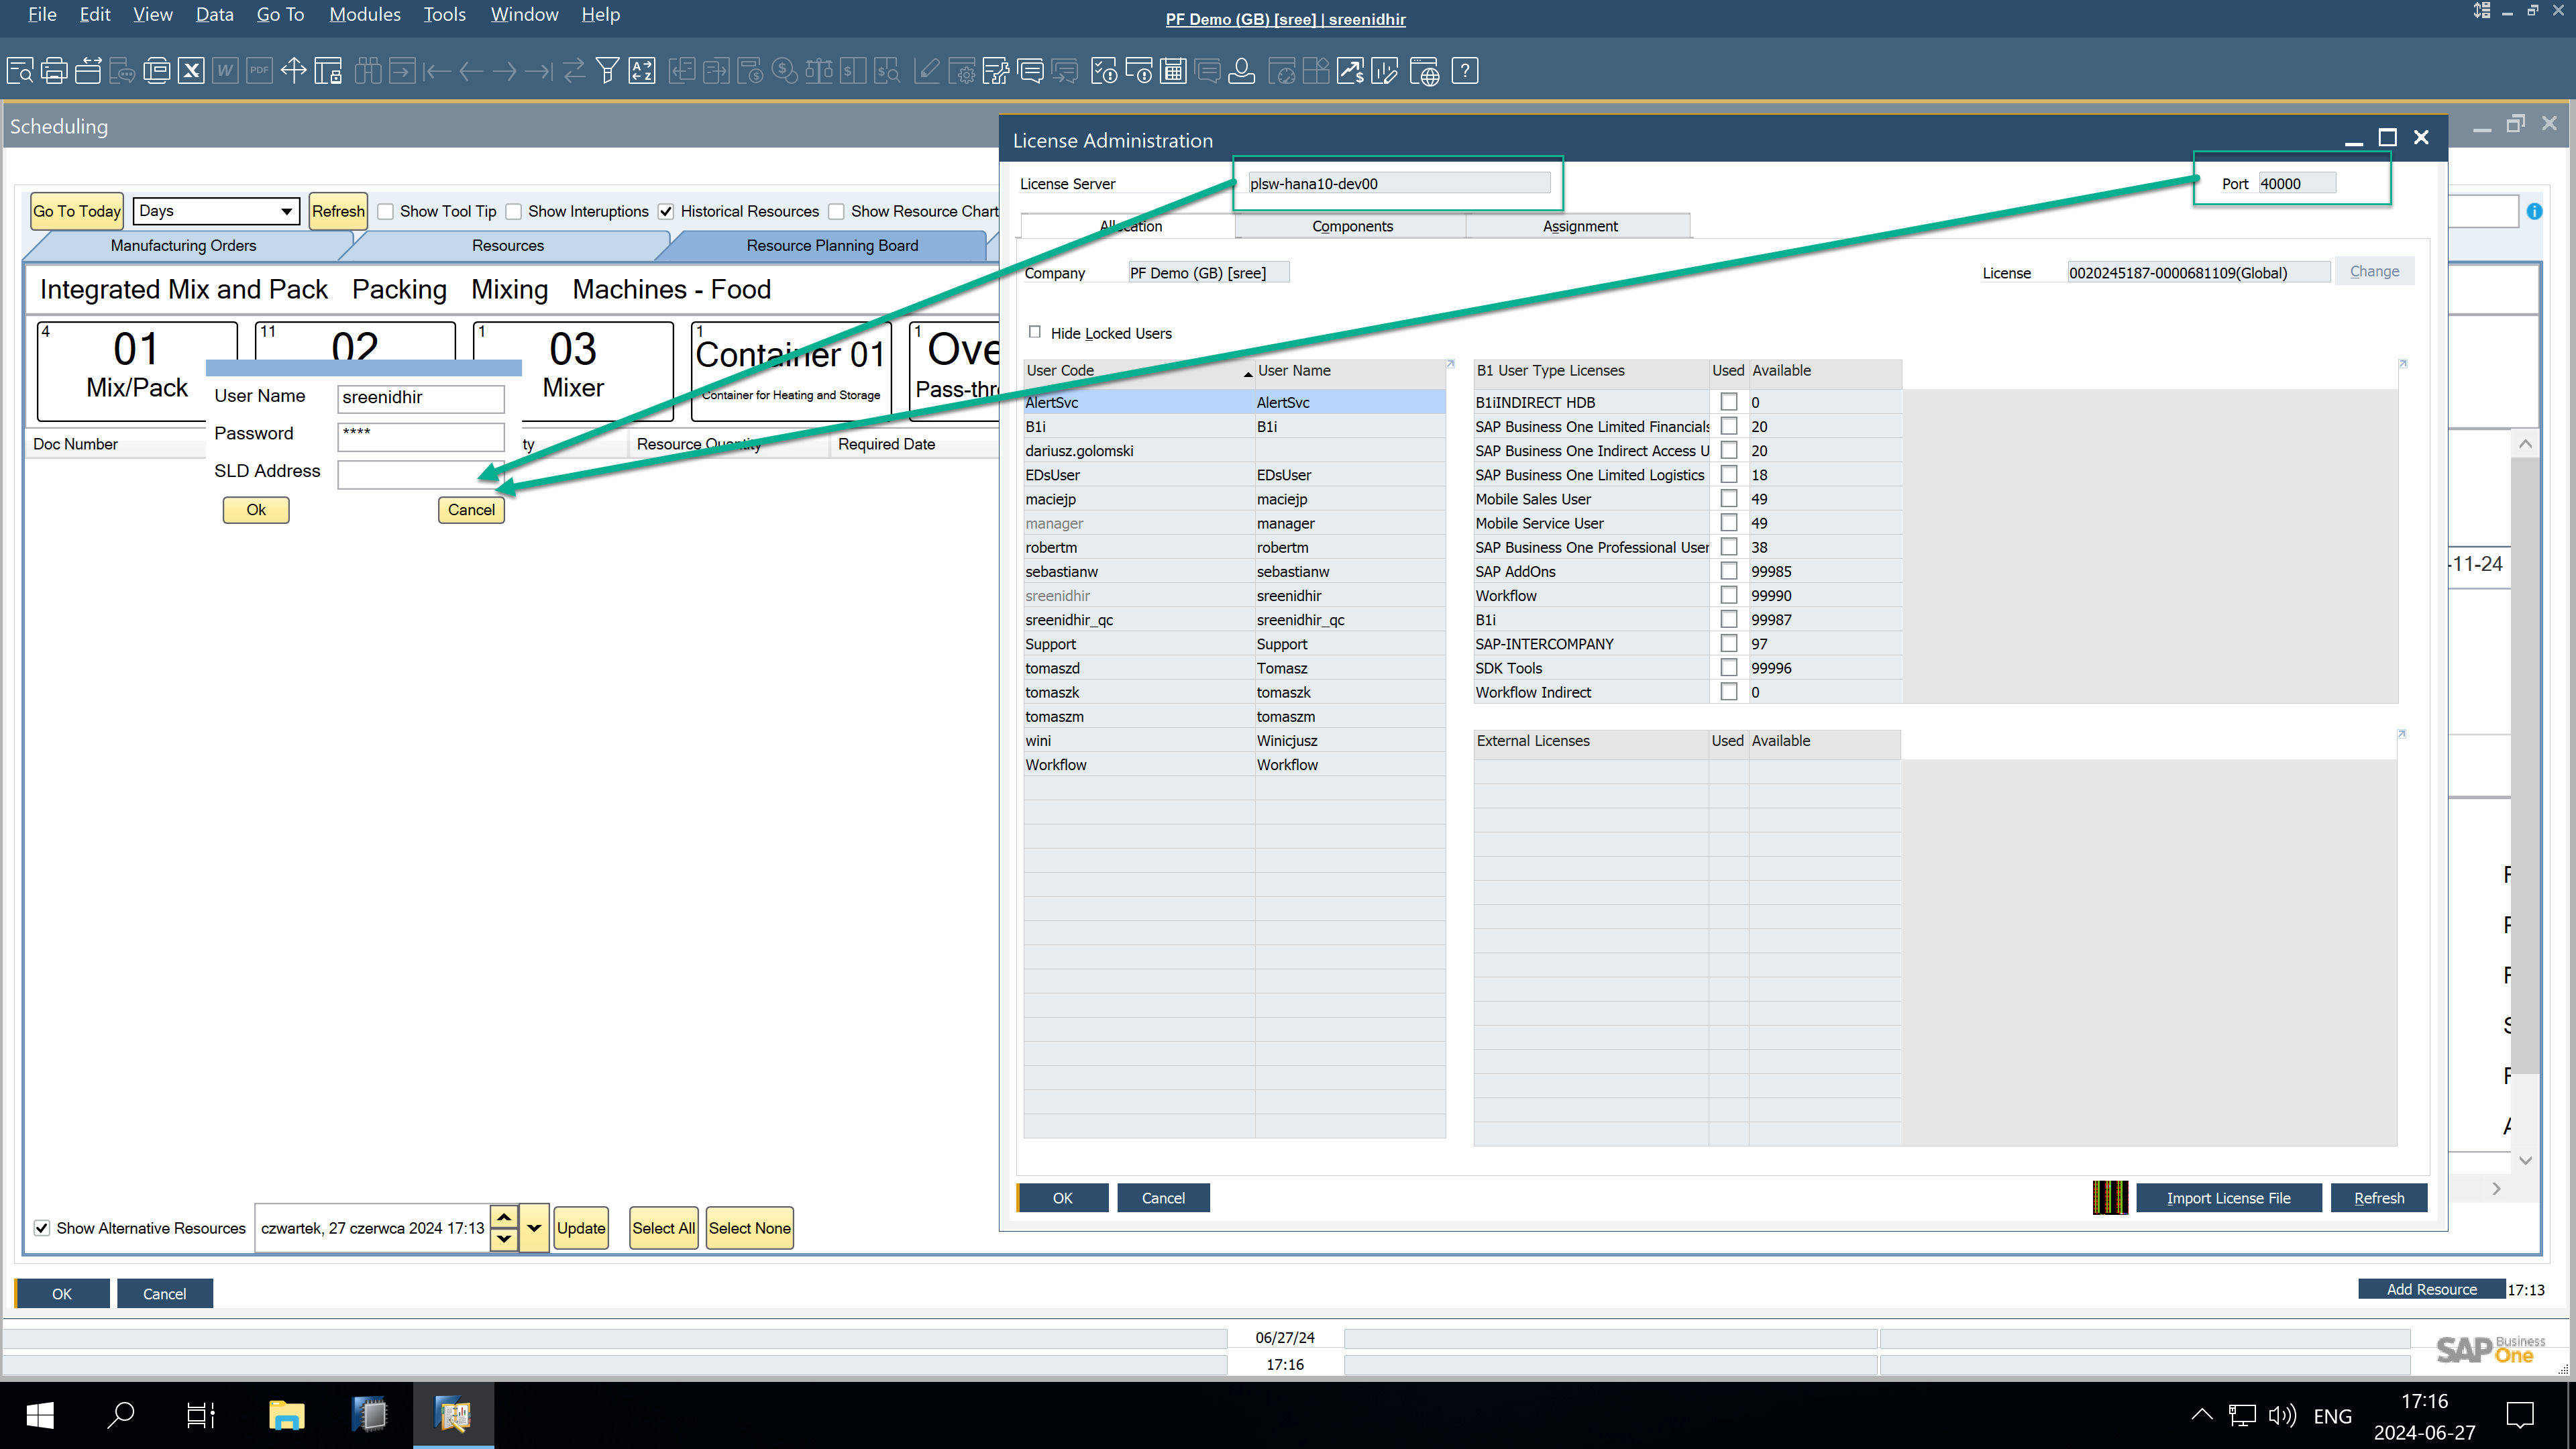Open the Days period dropdown
Image resolution: width=2576 pixels, height=1449 pixels.
tap(286, 211)
